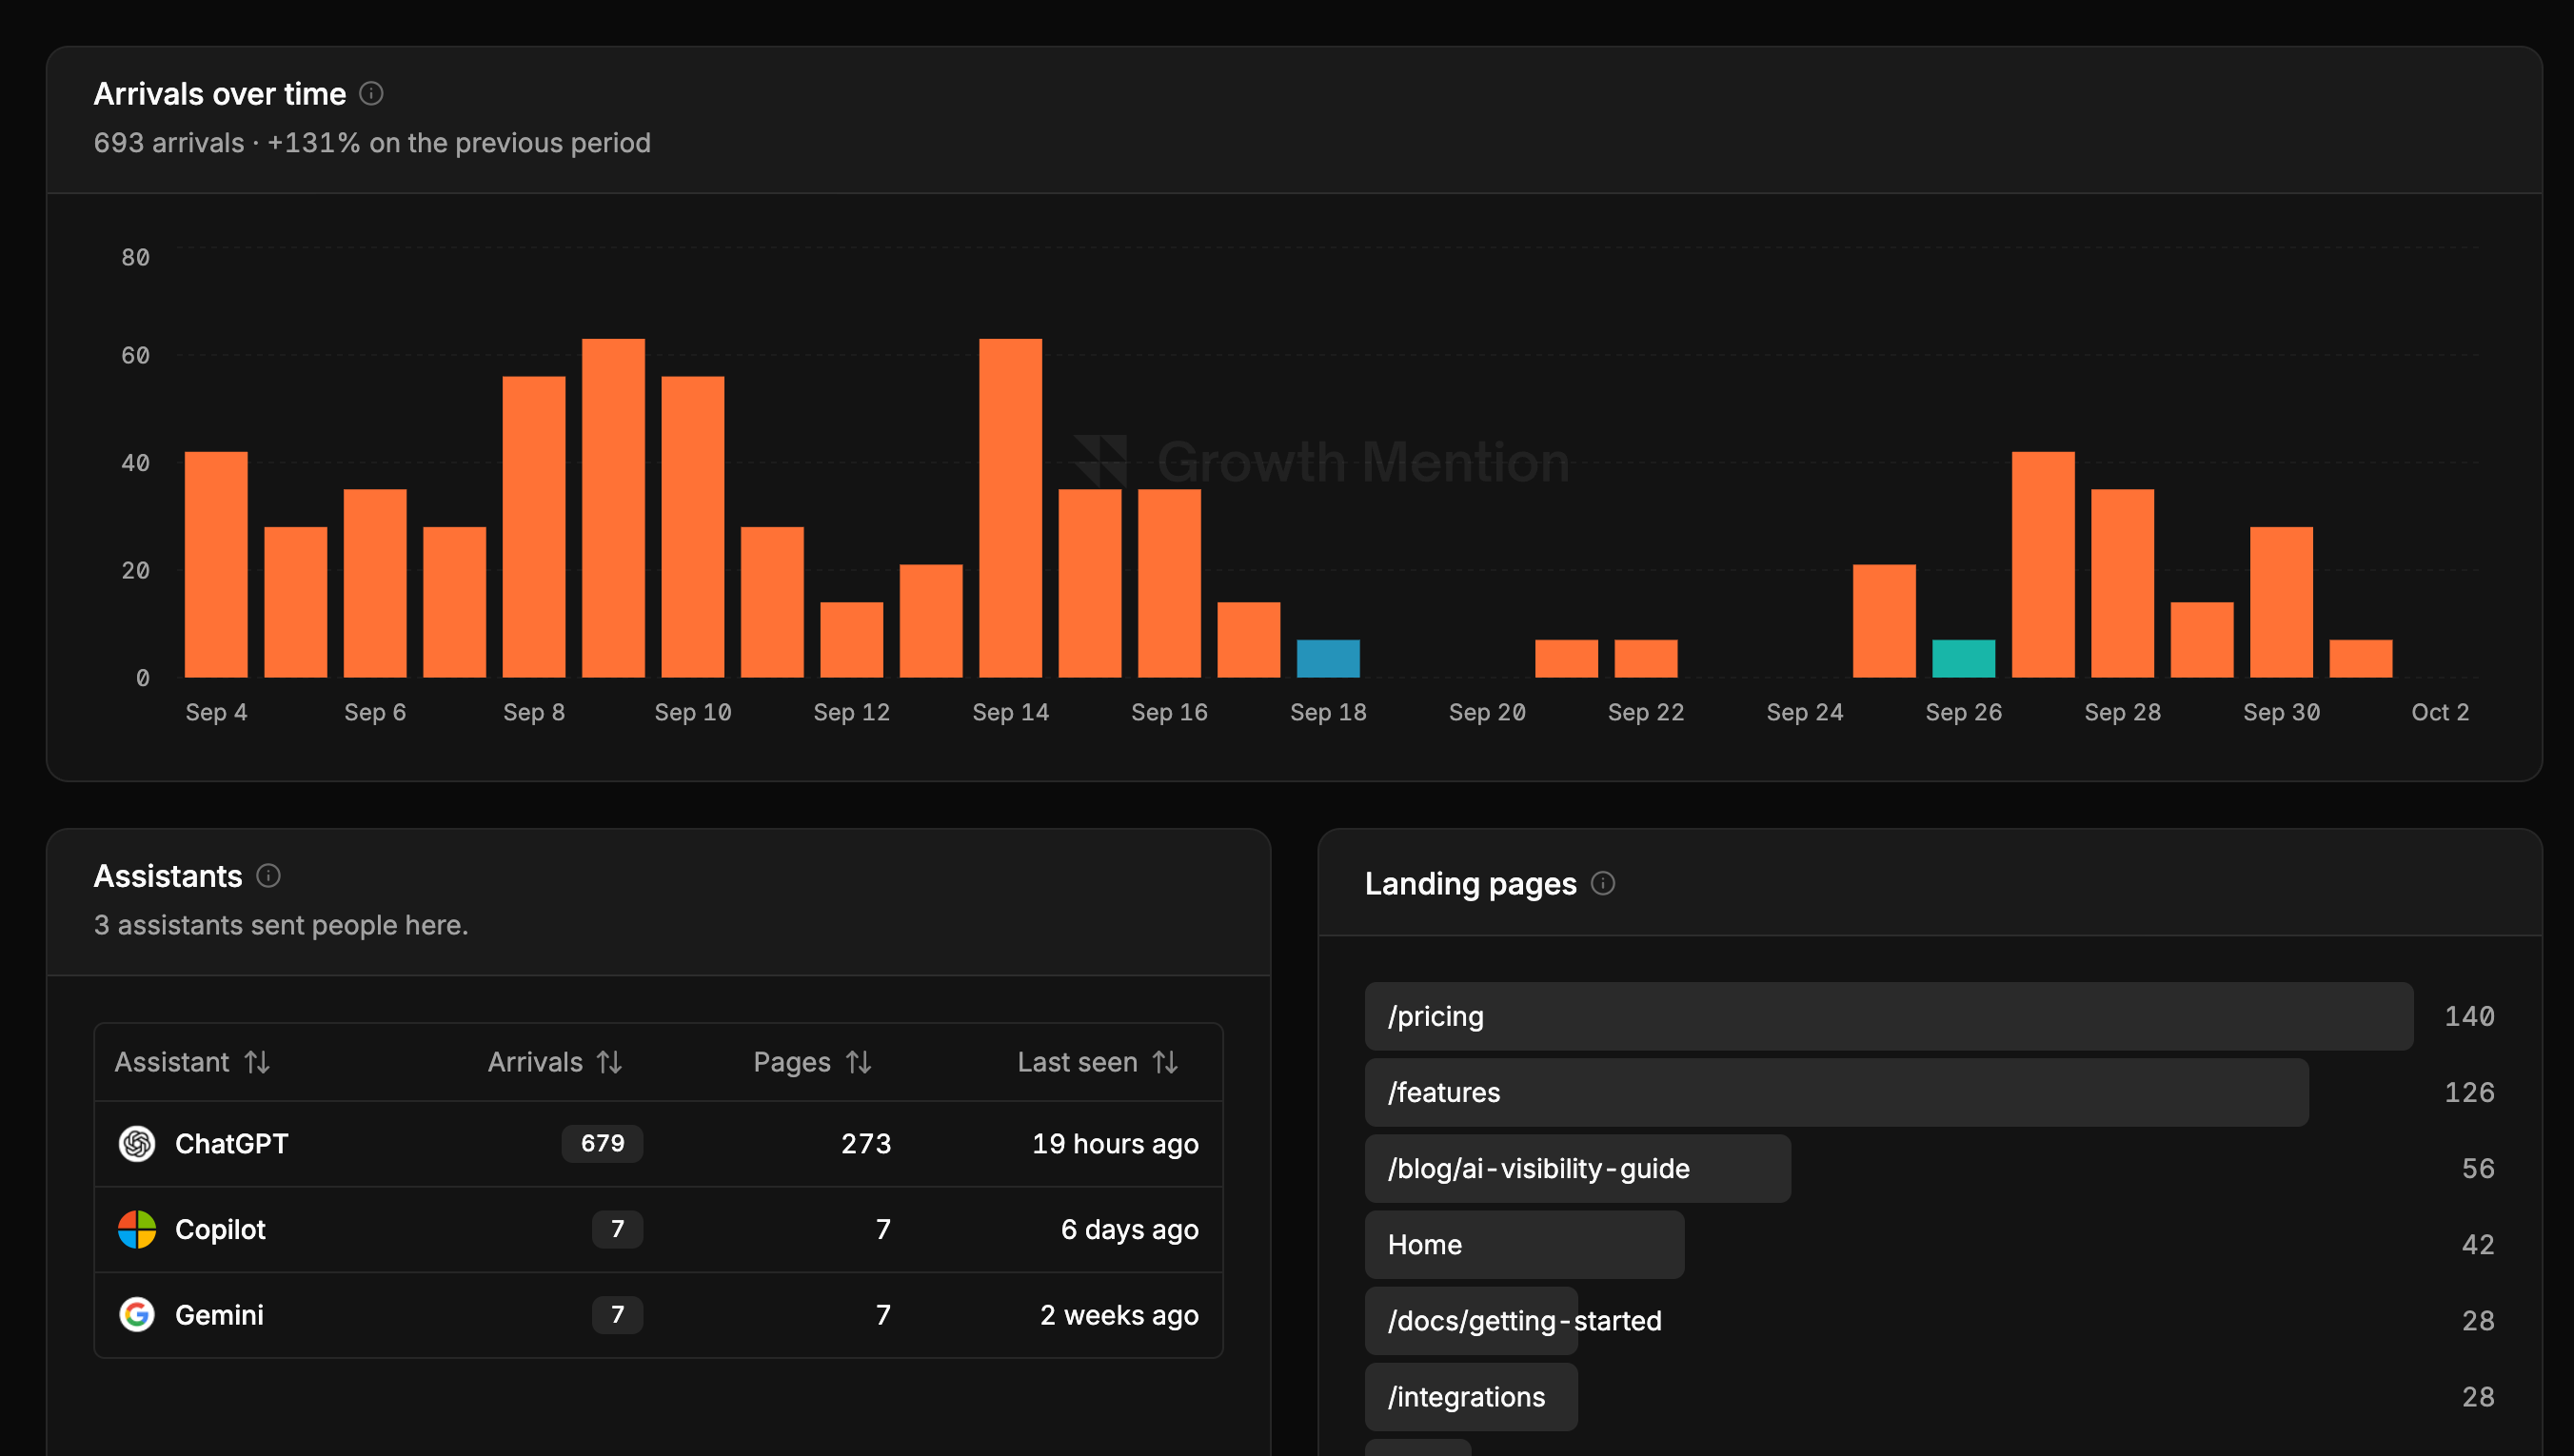Screen dimensions: 2574x1456
Task: Open the Landing pages info icon
Action: pos(1603,884)
